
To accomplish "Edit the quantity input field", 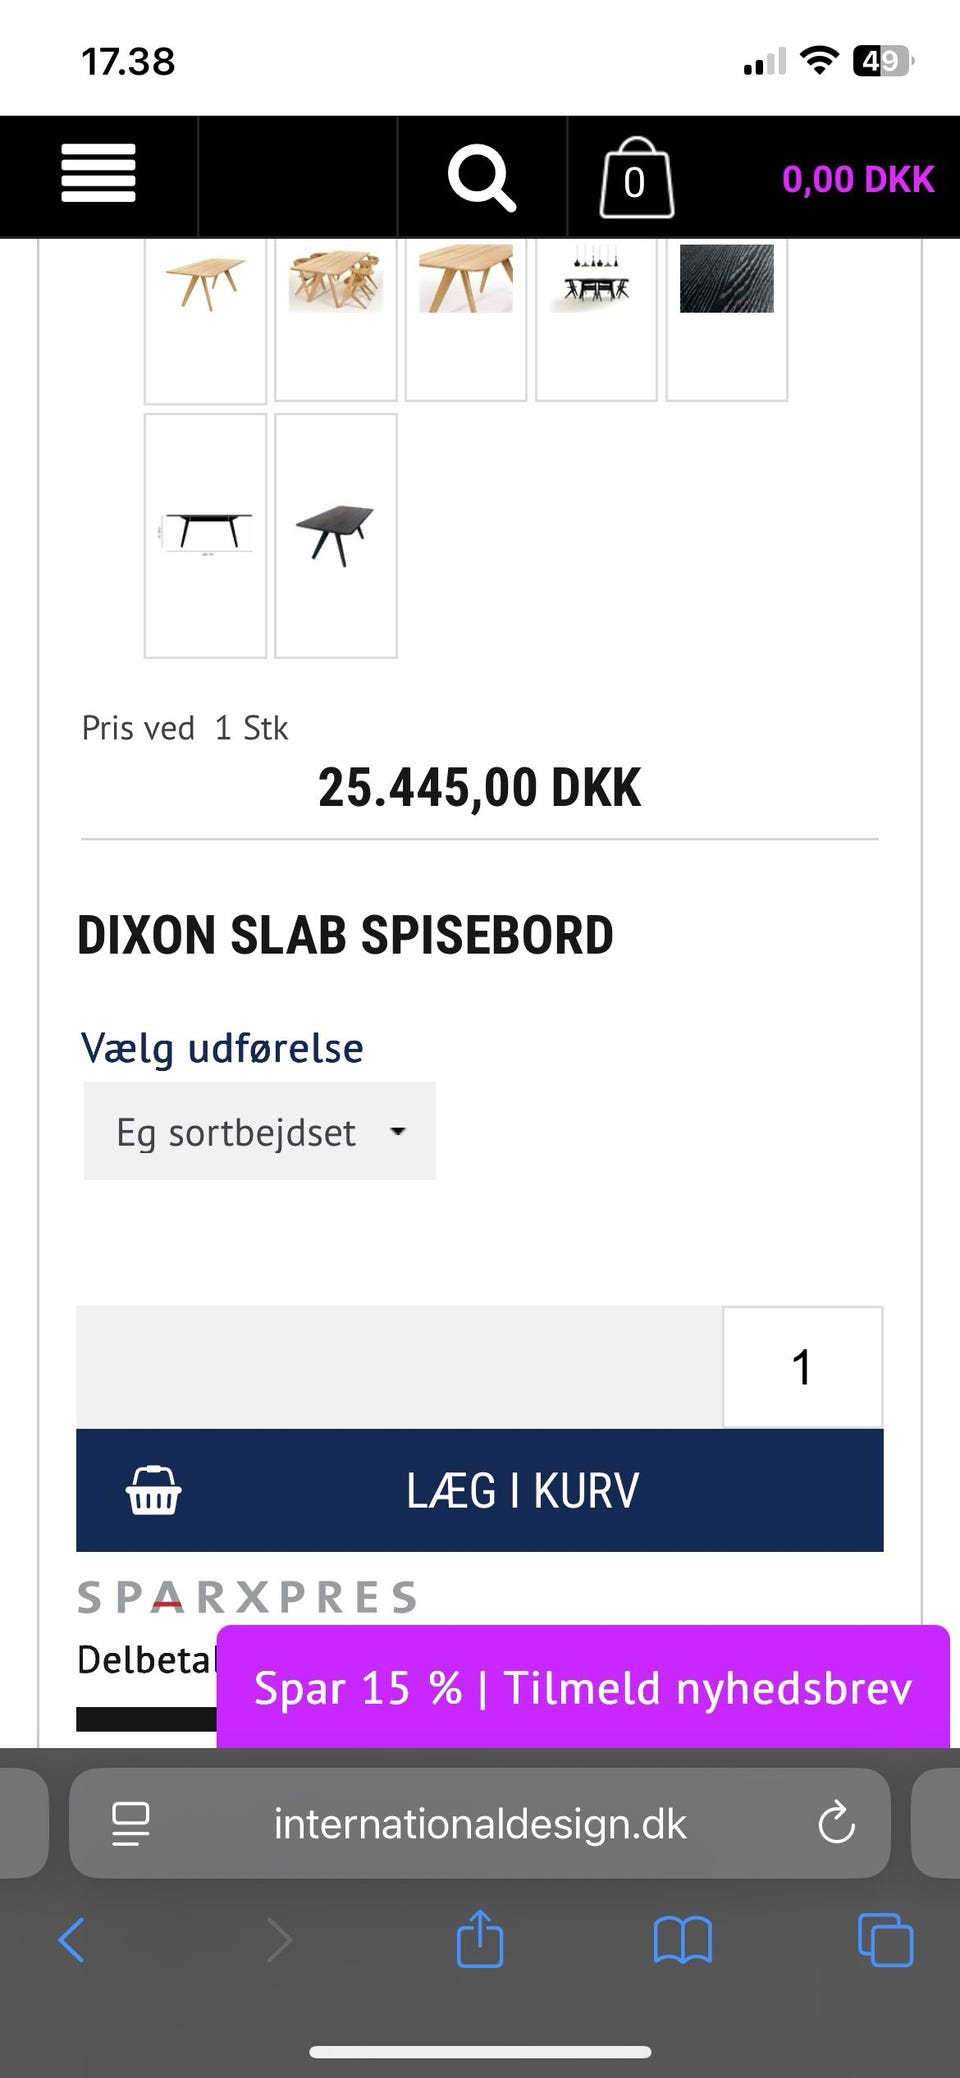I will coord(802,1367).
